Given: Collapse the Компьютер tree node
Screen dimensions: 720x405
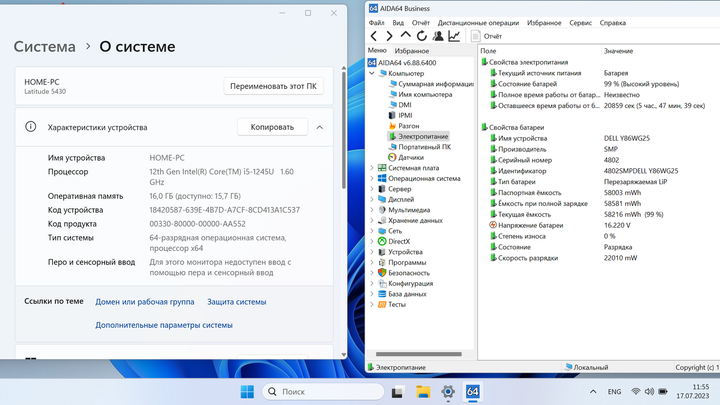Looking at the screenshot, I should click(372, 73).
